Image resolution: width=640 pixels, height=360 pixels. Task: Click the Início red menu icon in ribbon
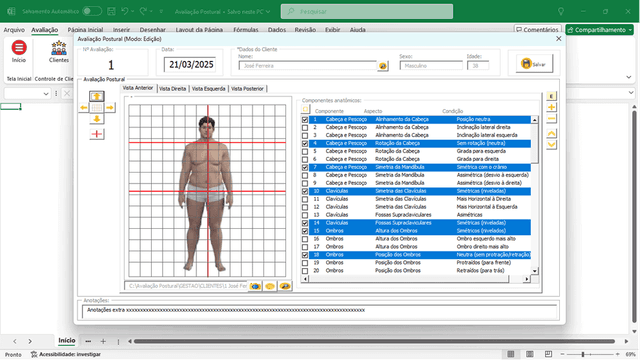tap(19, 48)
